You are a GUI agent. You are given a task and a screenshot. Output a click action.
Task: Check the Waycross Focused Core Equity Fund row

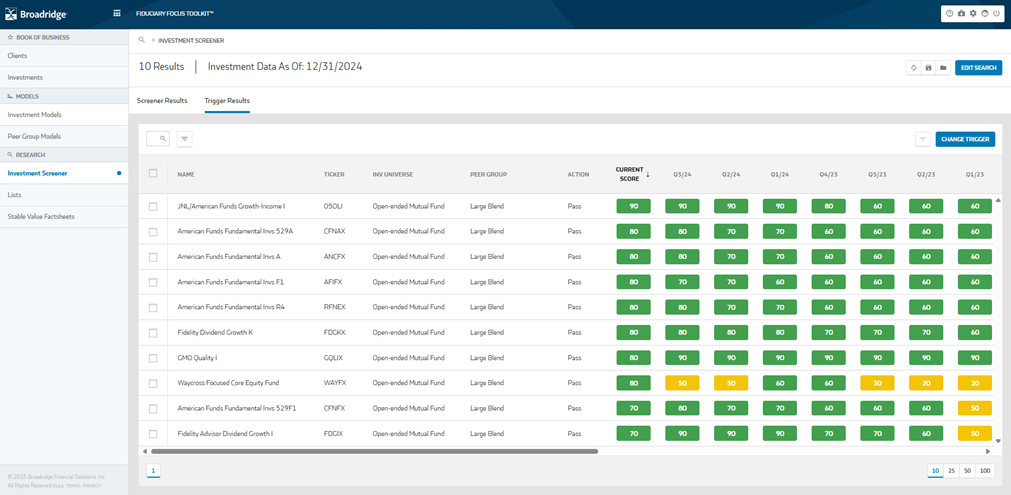click(x=153, y=383)
